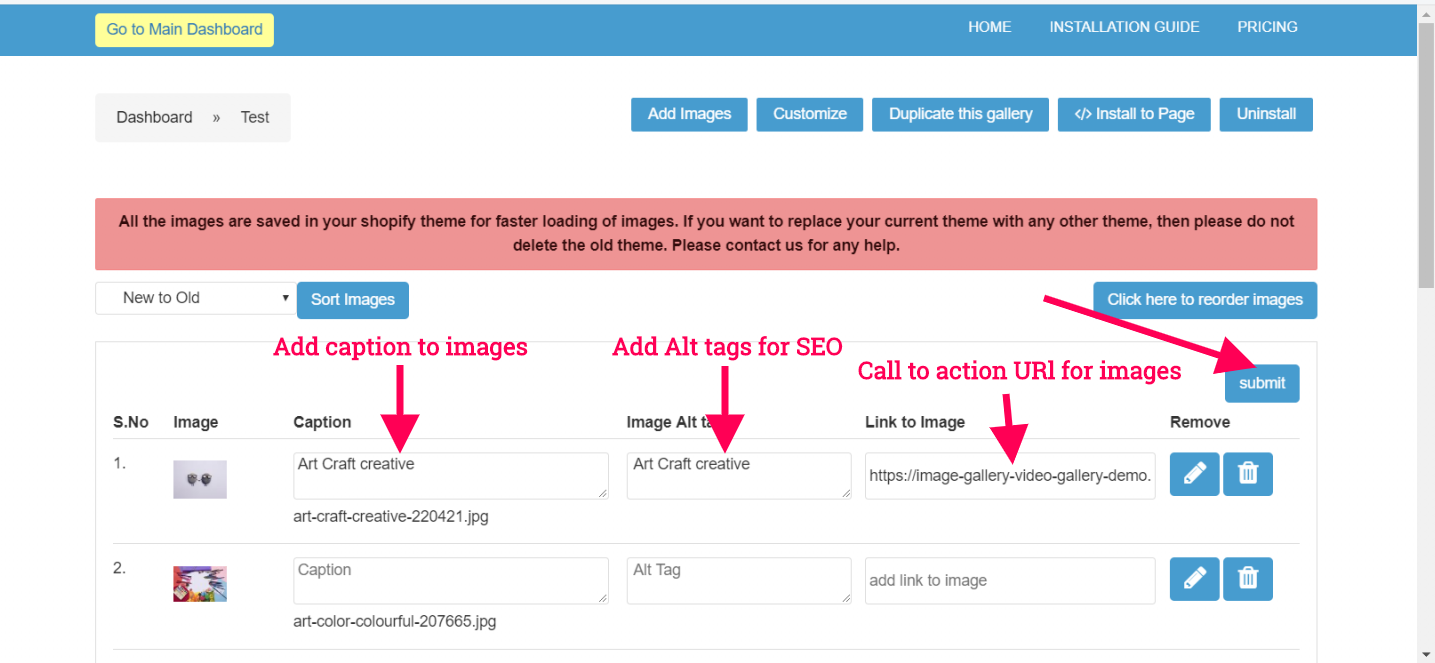Focus the empty Caption field of image 2
The image size is (1435, 663).
(450, 580)
